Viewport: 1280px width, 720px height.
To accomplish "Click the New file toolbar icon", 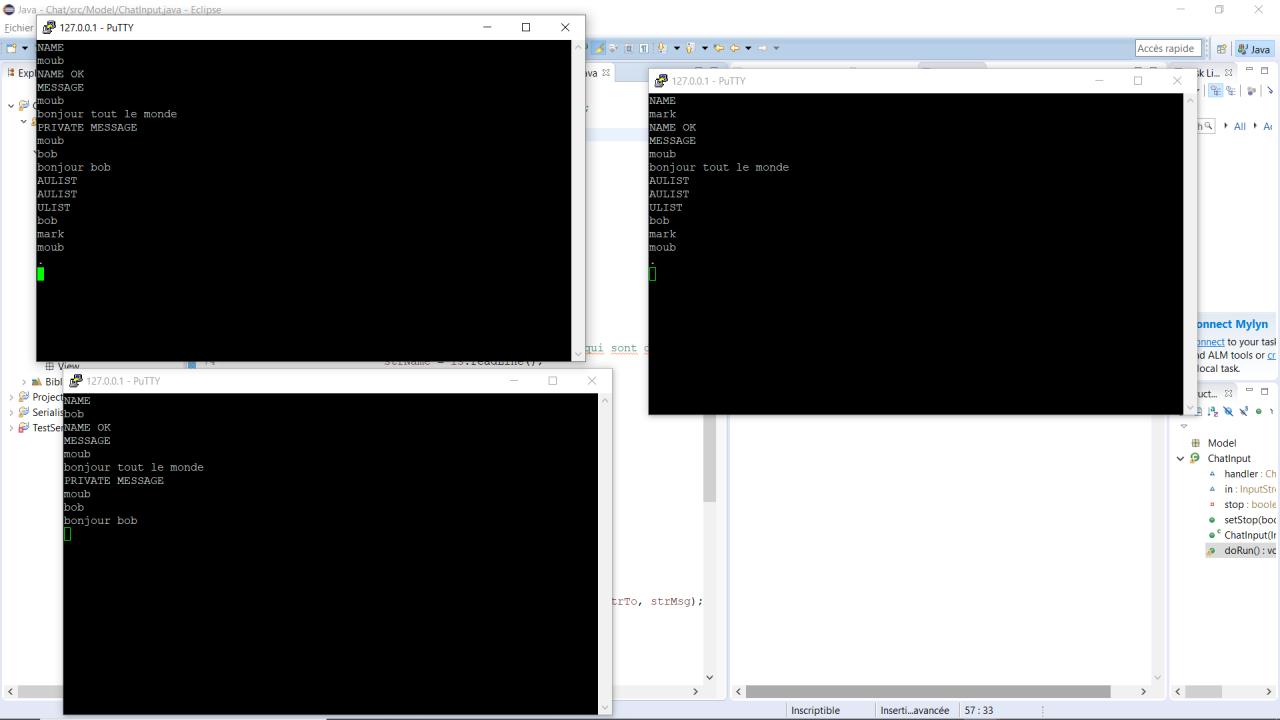I will 13,48.
